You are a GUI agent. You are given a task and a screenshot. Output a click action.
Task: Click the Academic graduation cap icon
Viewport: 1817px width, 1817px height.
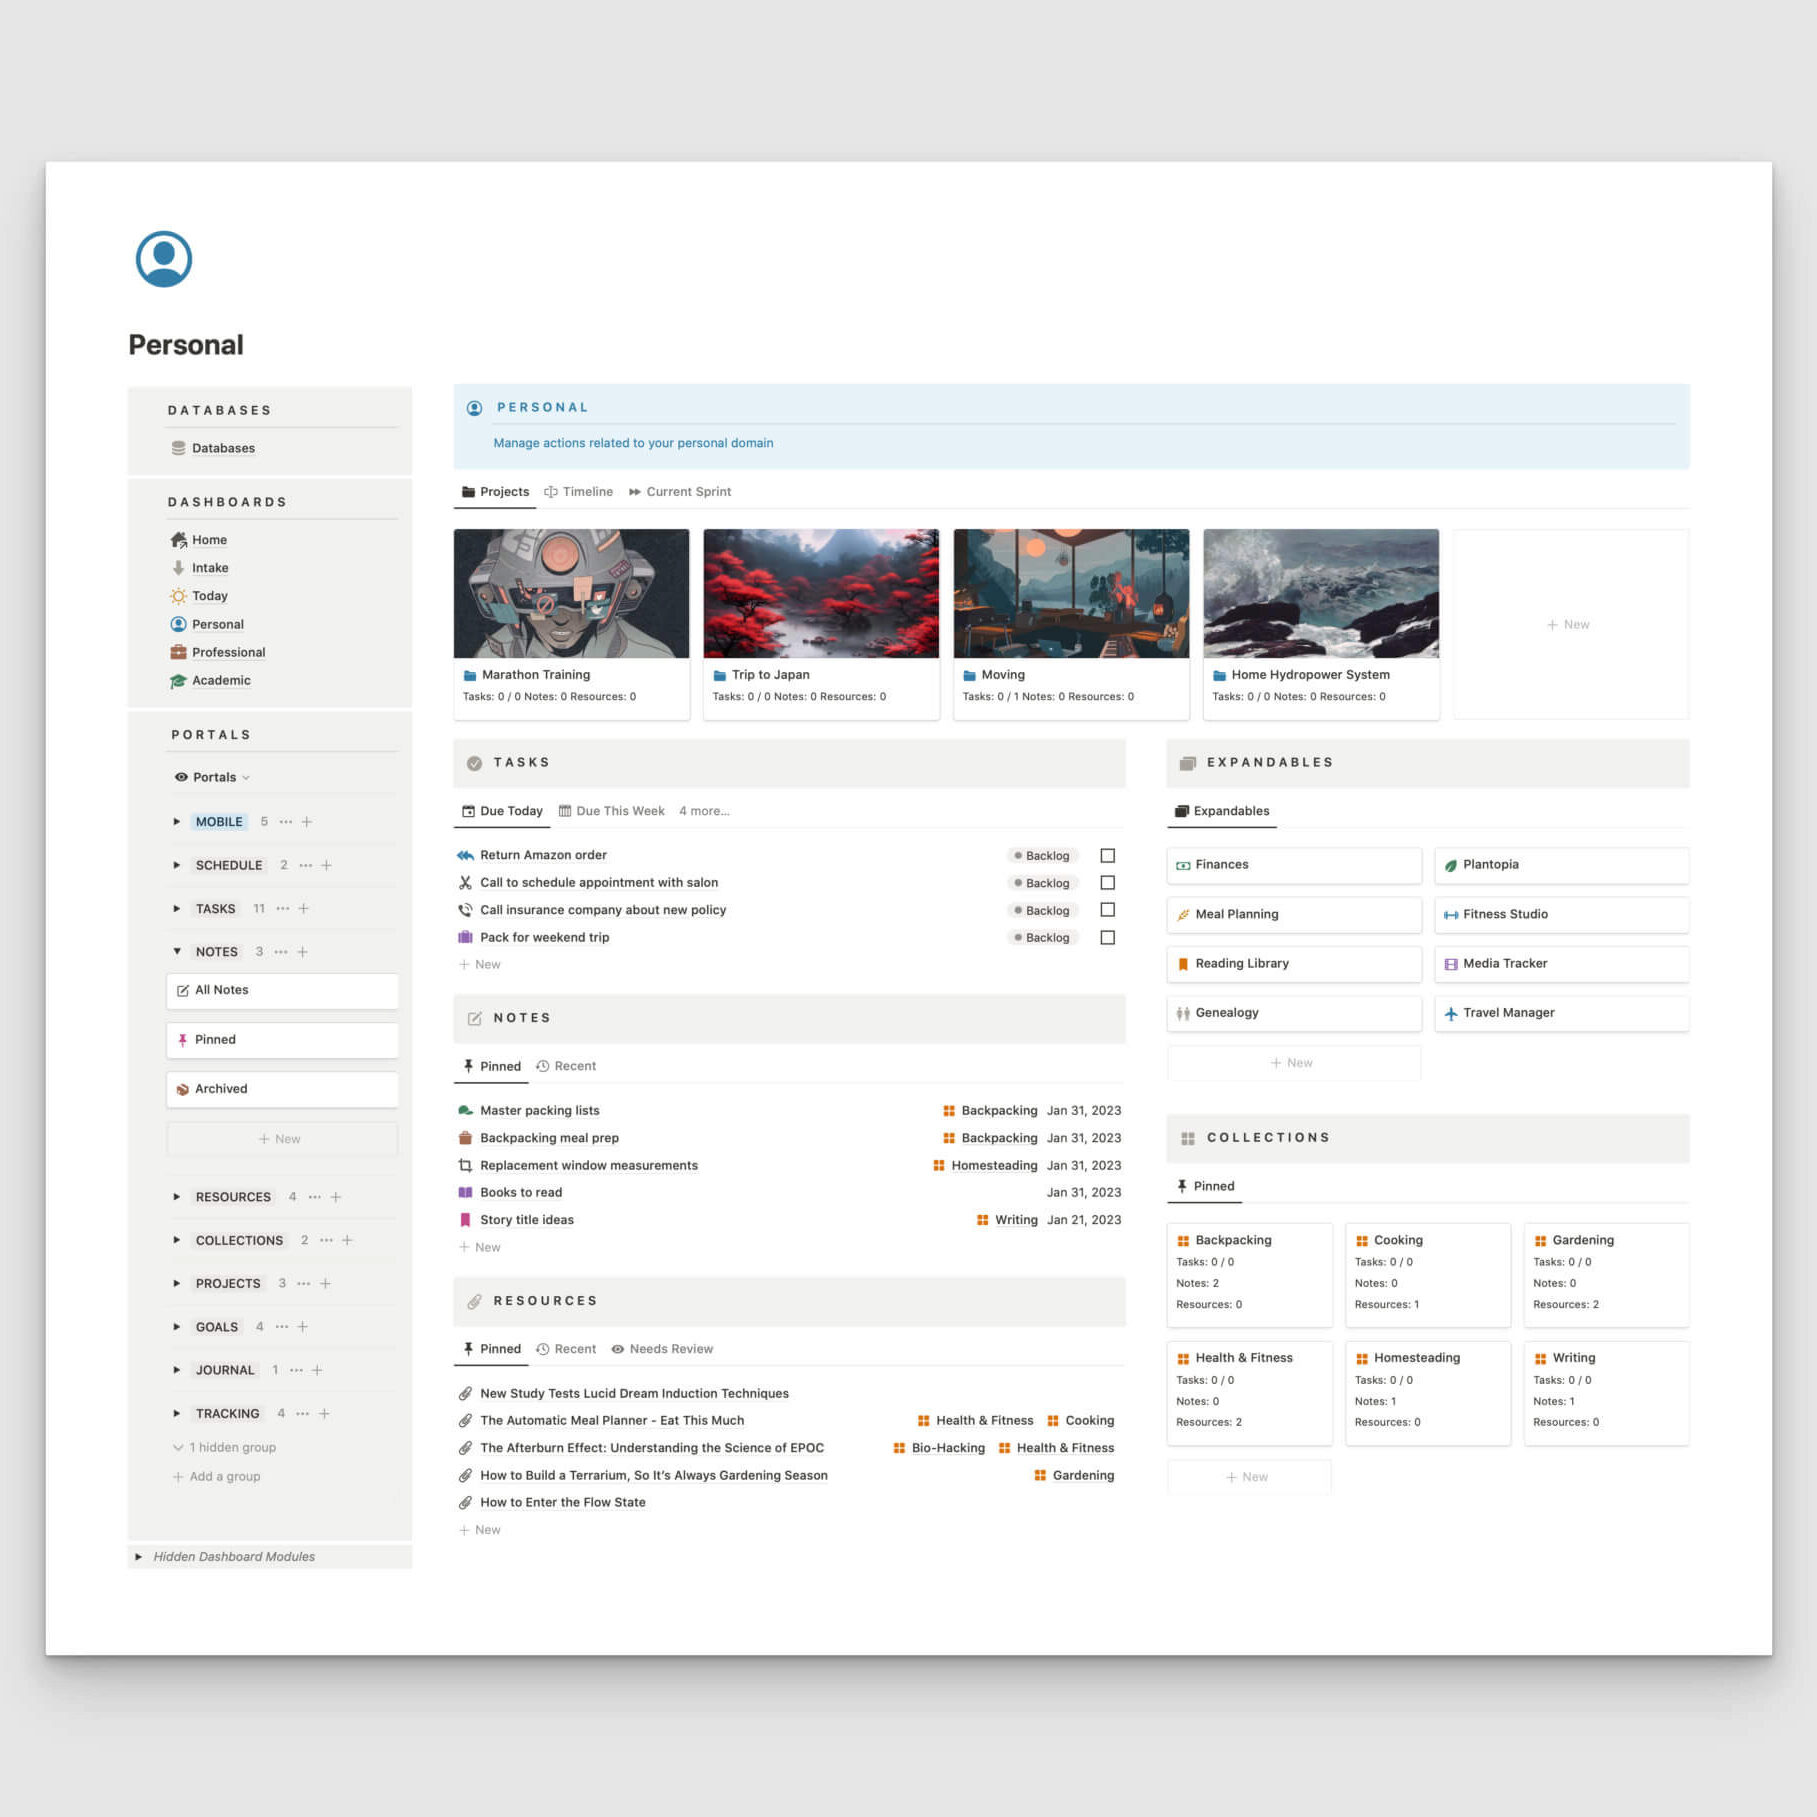coord(178,681)
